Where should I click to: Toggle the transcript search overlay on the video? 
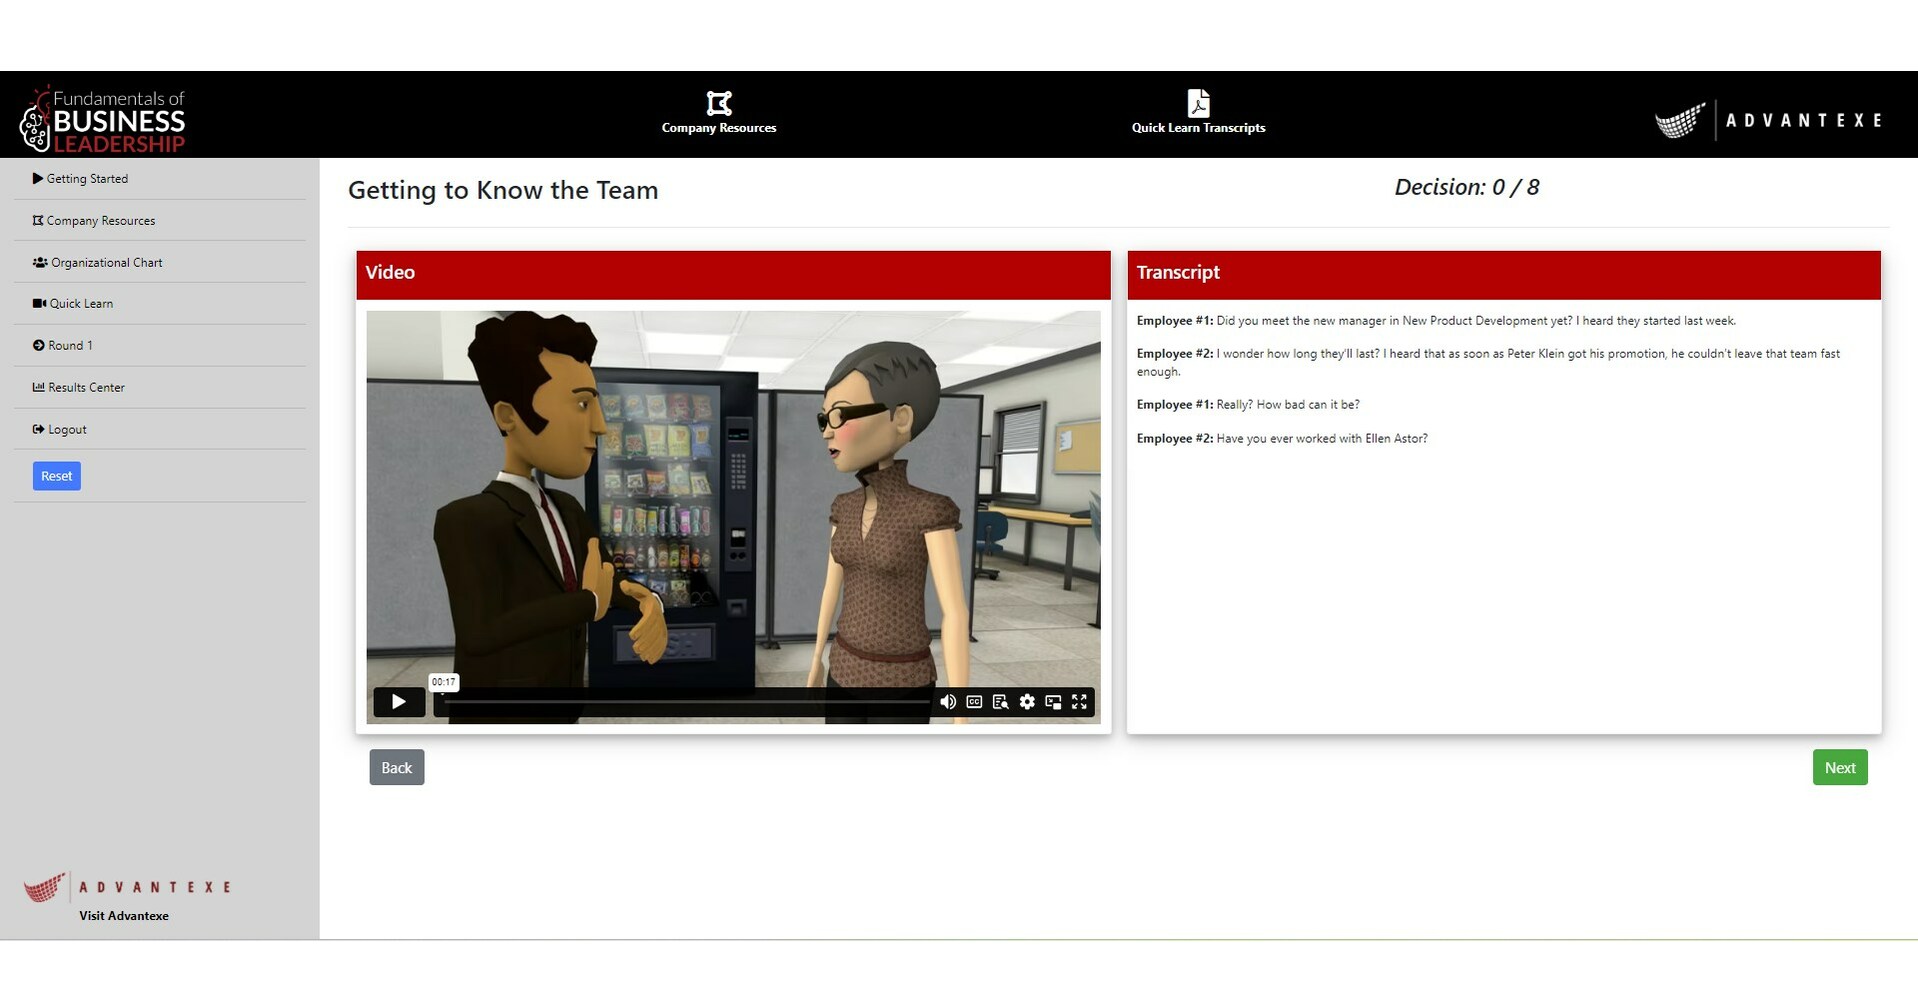1000,702
